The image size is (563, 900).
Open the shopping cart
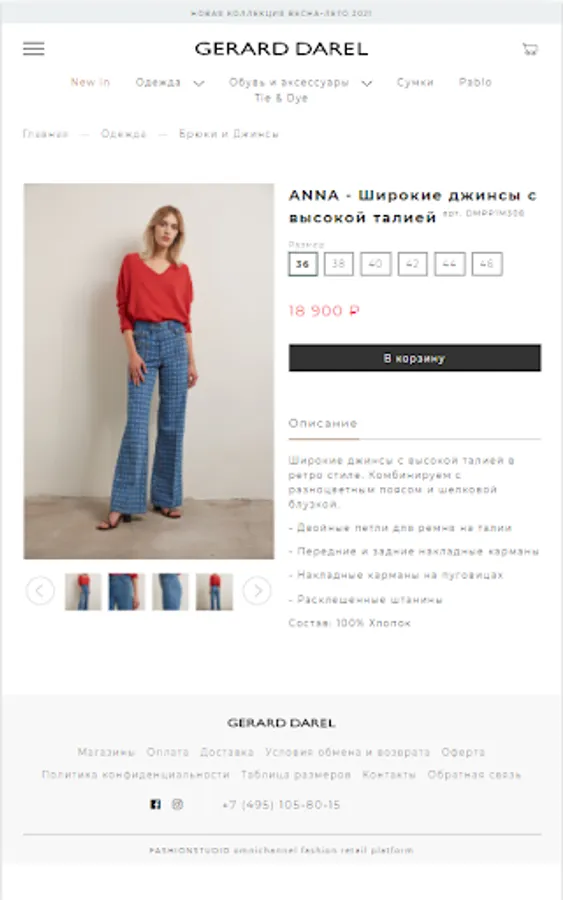(530, 49)
